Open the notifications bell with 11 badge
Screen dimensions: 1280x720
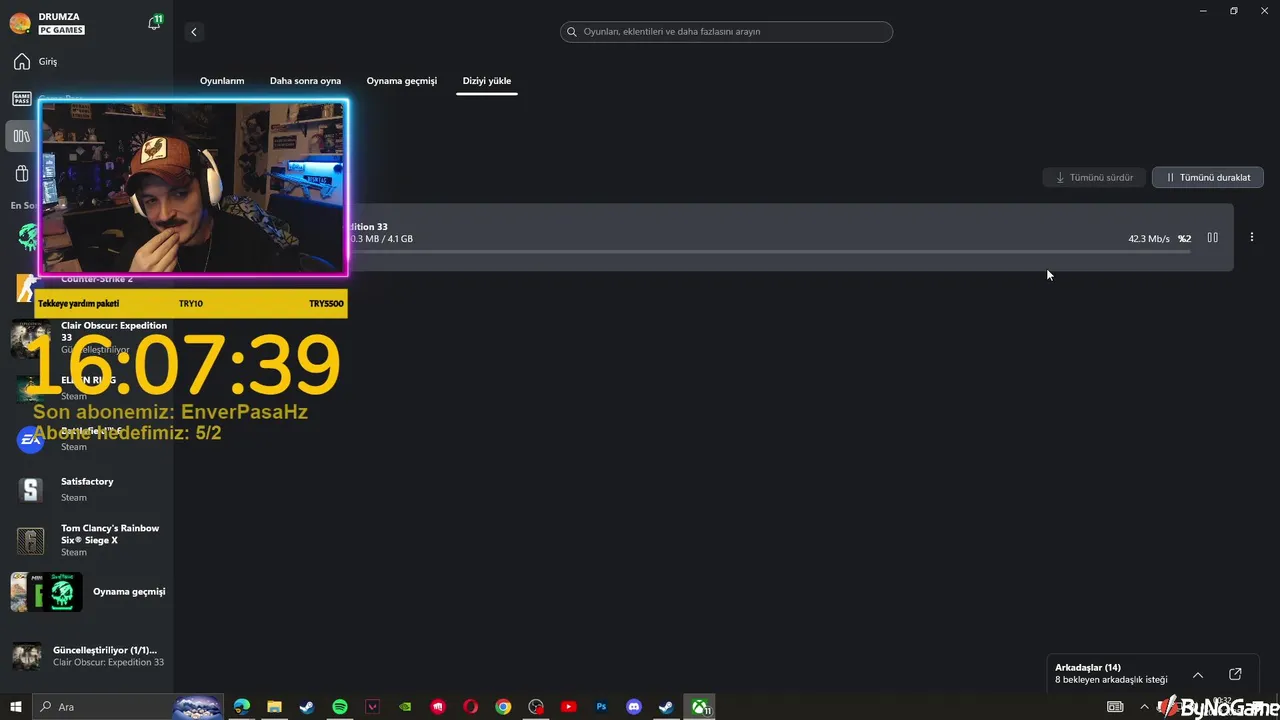pyautogui.click(x=154, y=22)
